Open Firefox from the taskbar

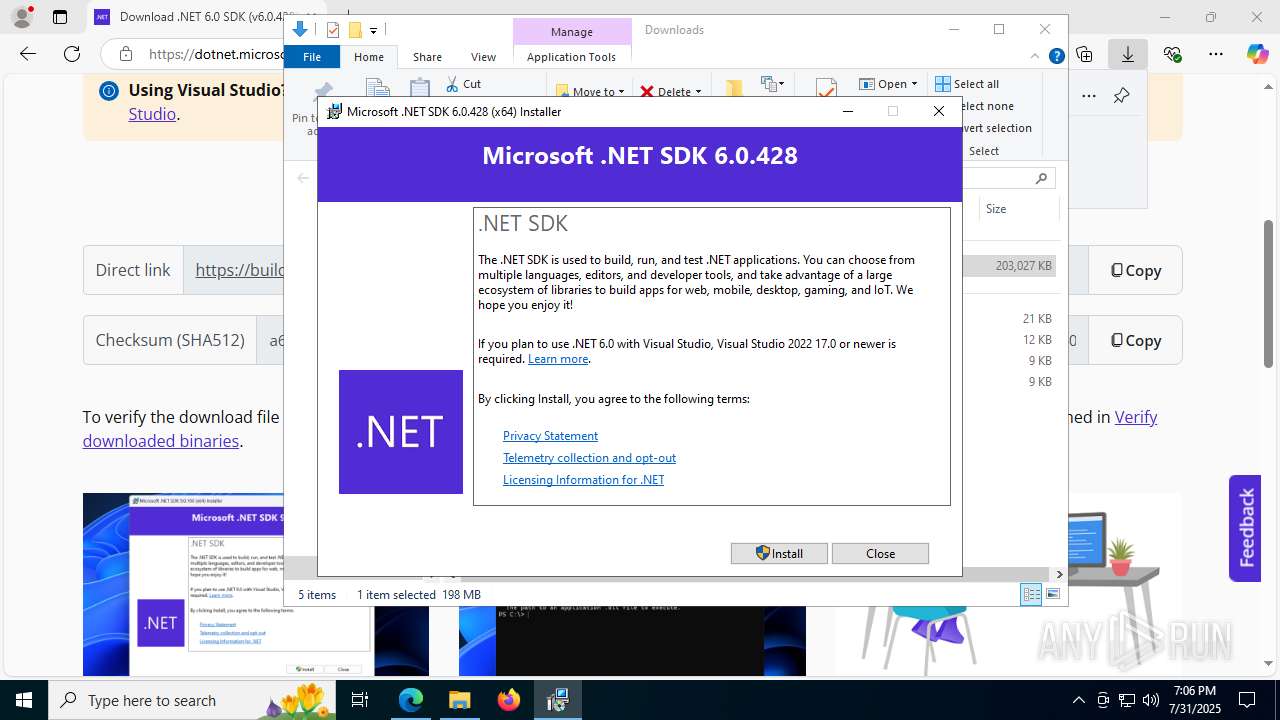point(509,700)
